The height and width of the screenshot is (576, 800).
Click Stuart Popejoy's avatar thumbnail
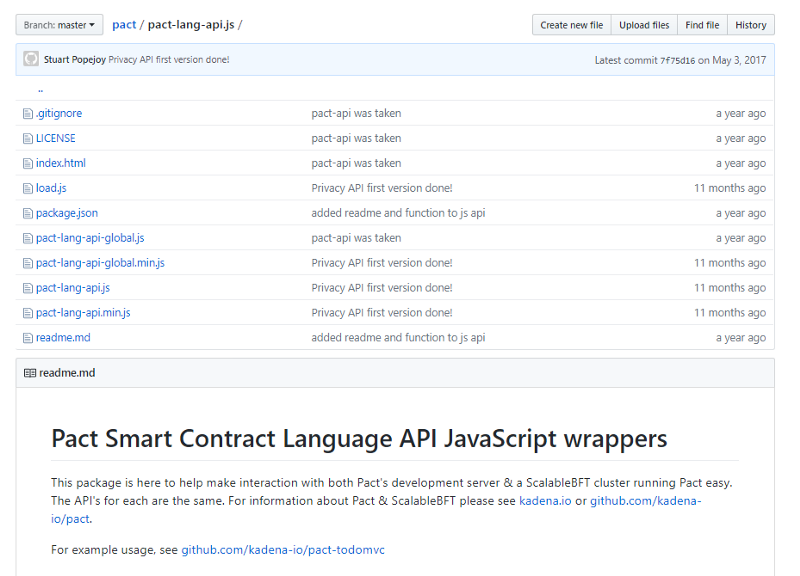[31, 60]
